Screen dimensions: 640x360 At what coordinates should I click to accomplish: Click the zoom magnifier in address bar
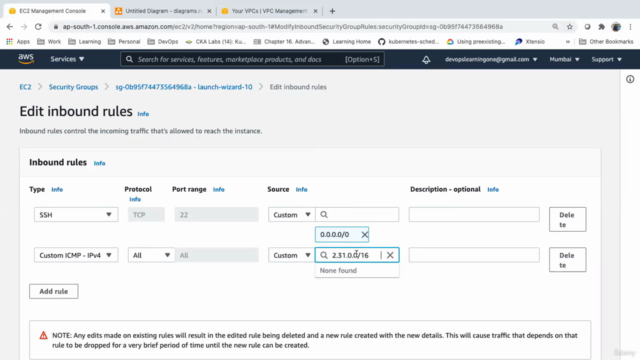[555, 27]
